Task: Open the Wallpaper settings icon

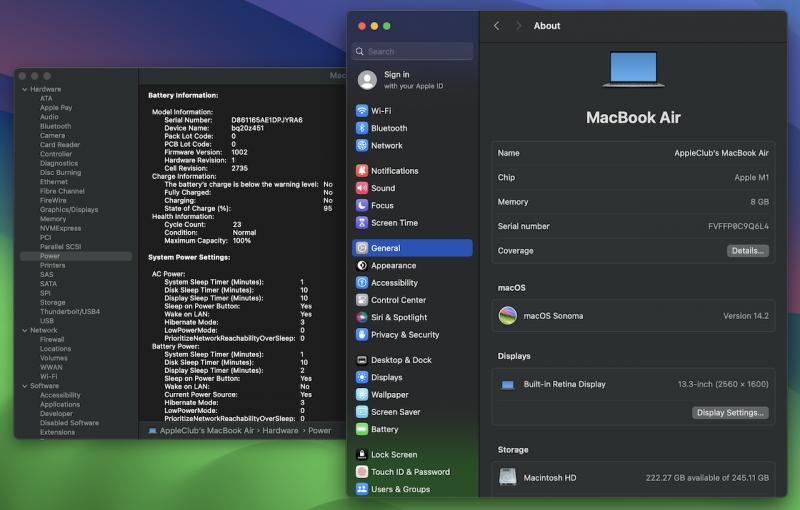Action: tap(362, 395)
